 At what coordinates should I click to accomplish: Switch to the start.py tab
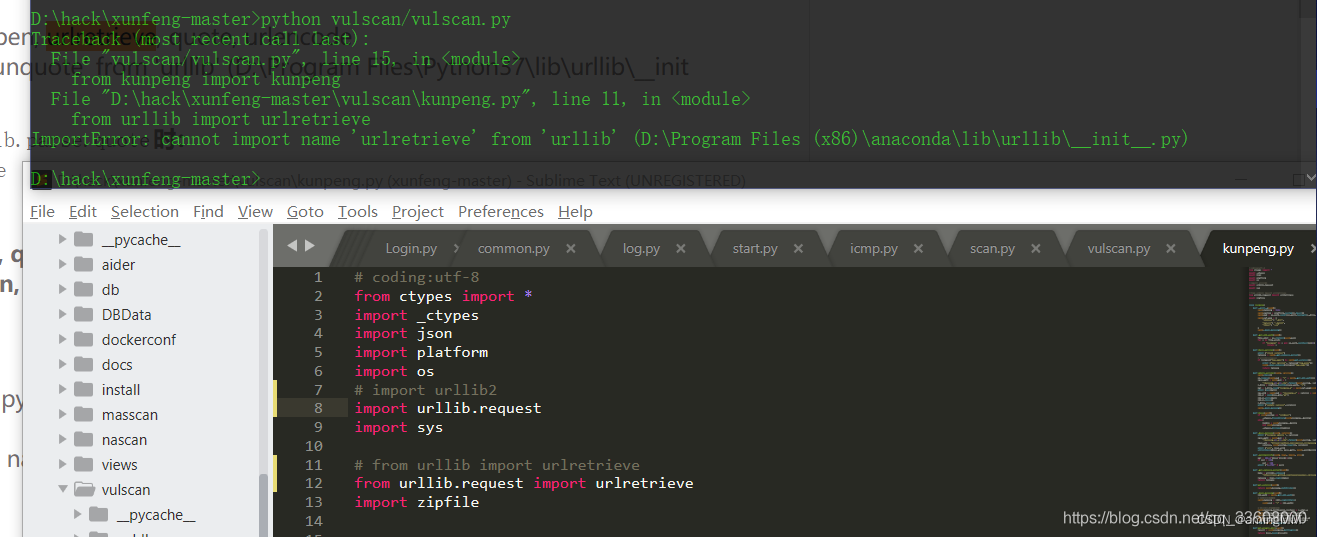tap(755, 248)
